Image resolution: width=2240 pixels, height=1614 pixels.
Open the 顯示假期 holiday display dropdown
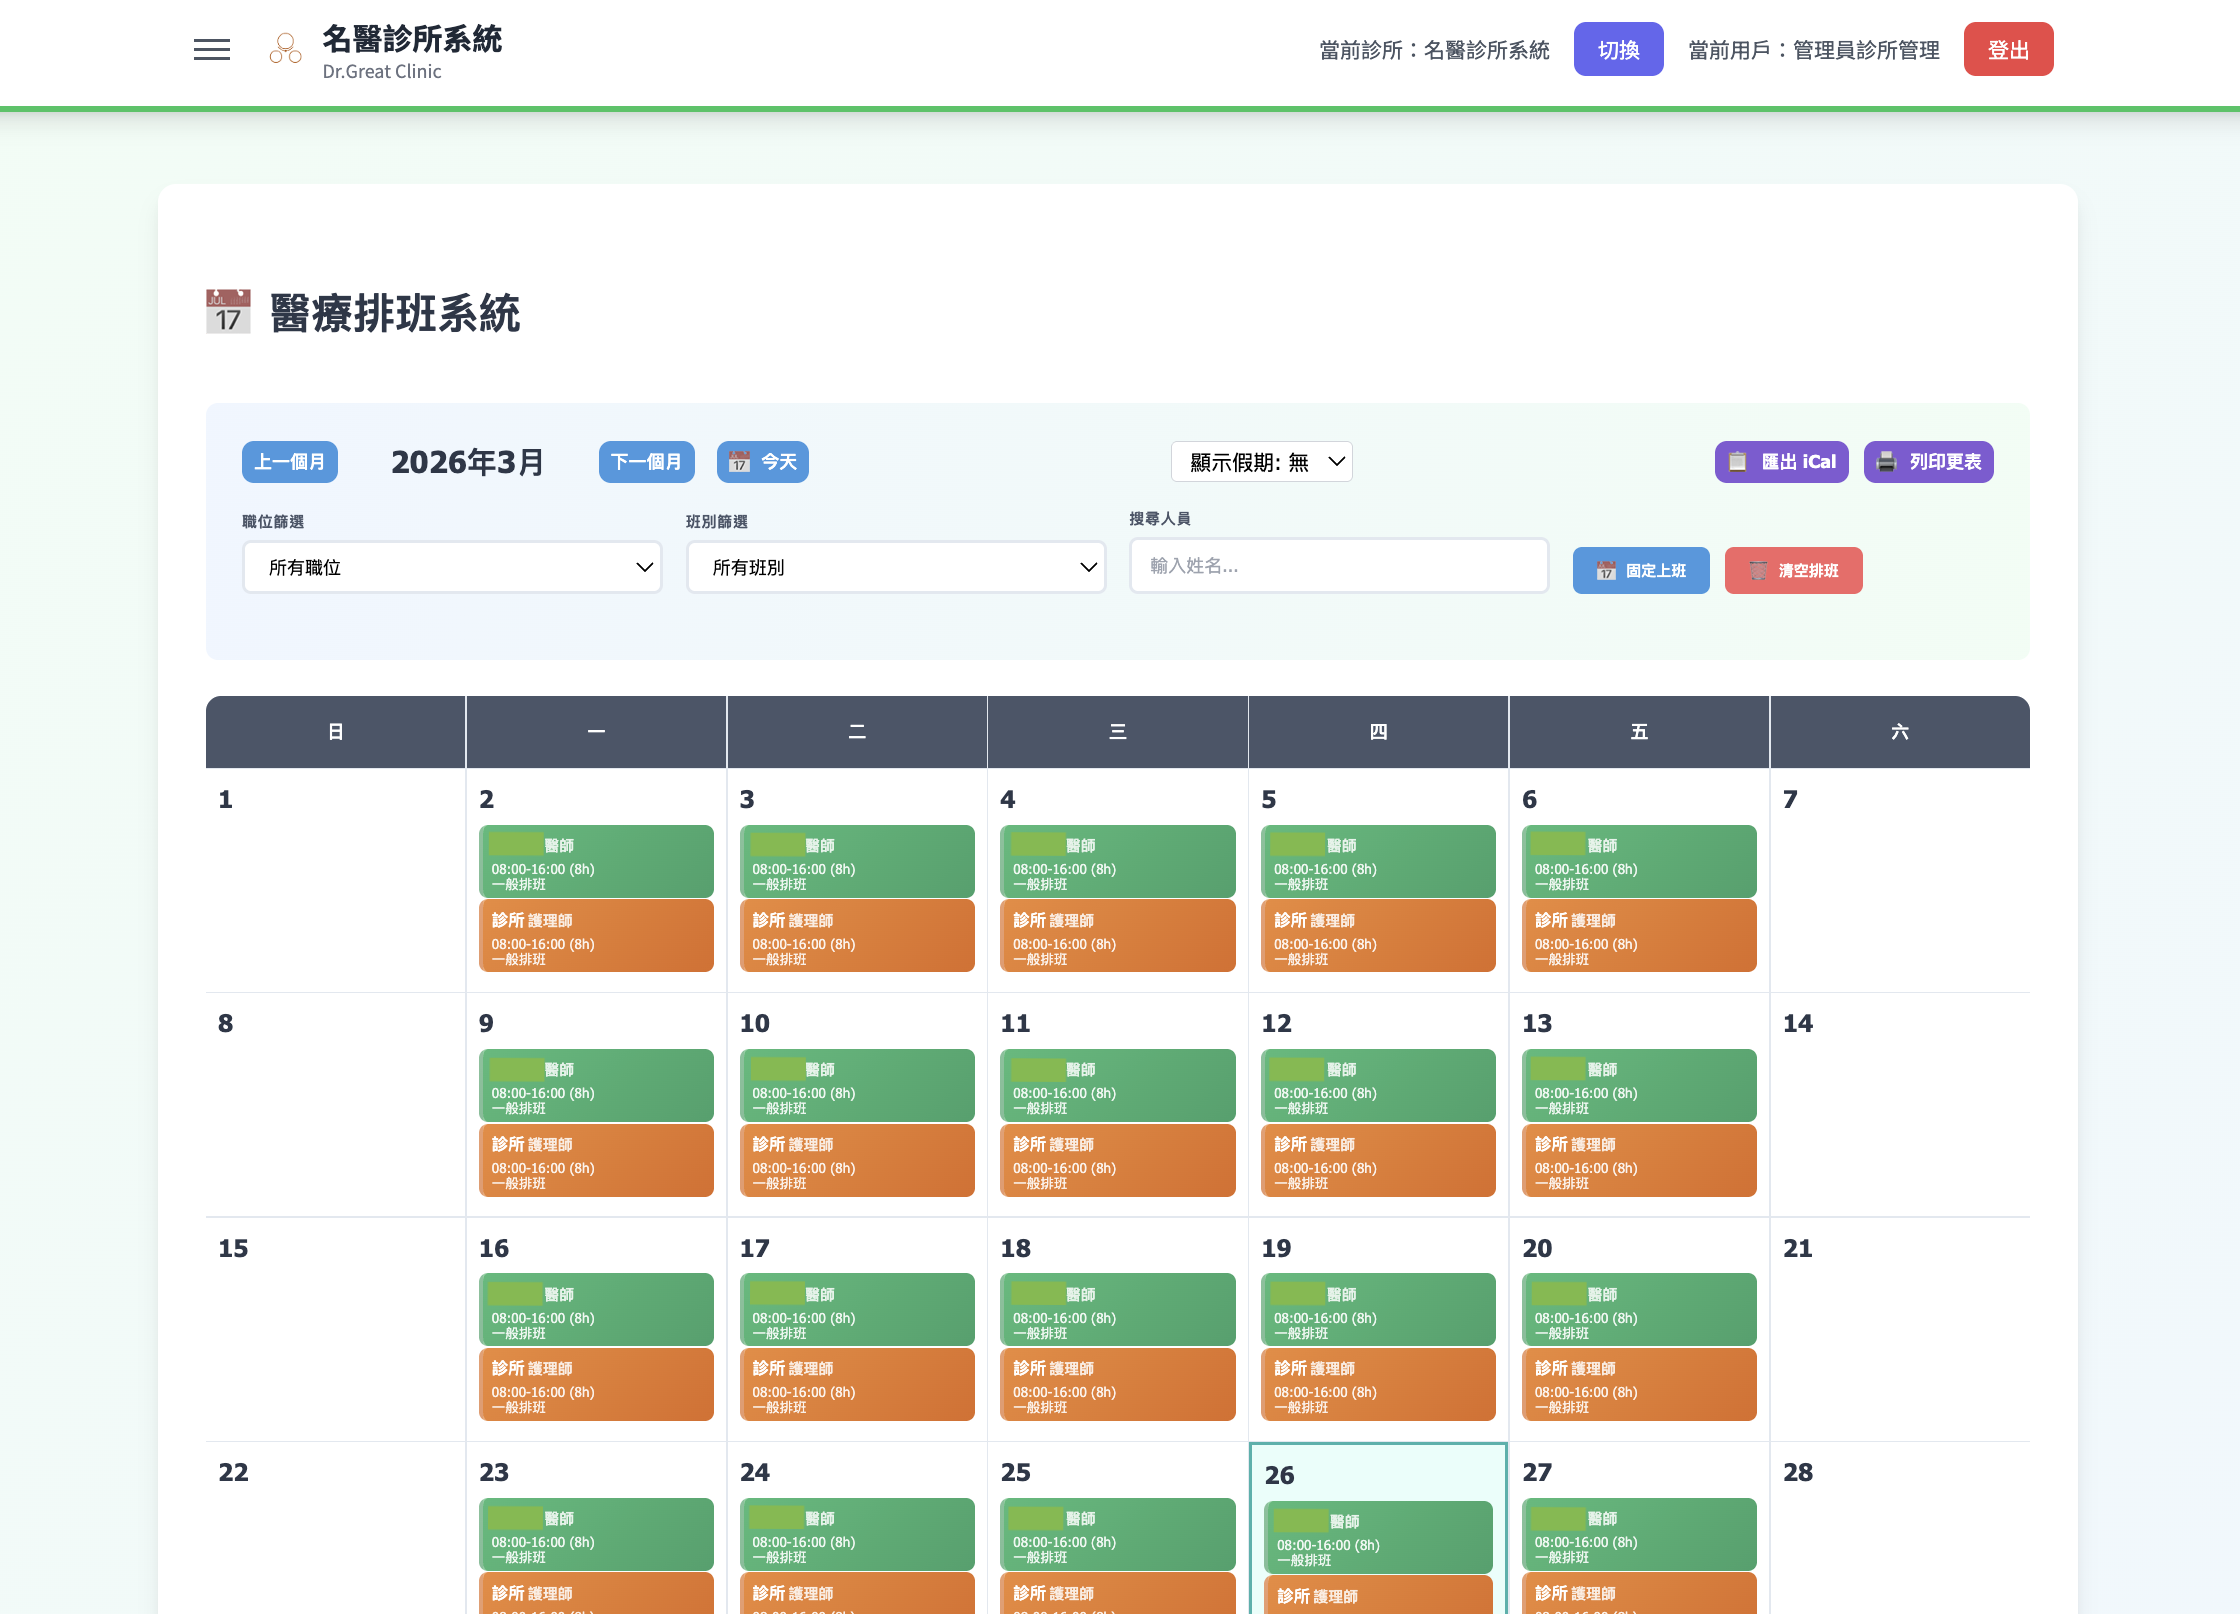tap(1261, 461)
